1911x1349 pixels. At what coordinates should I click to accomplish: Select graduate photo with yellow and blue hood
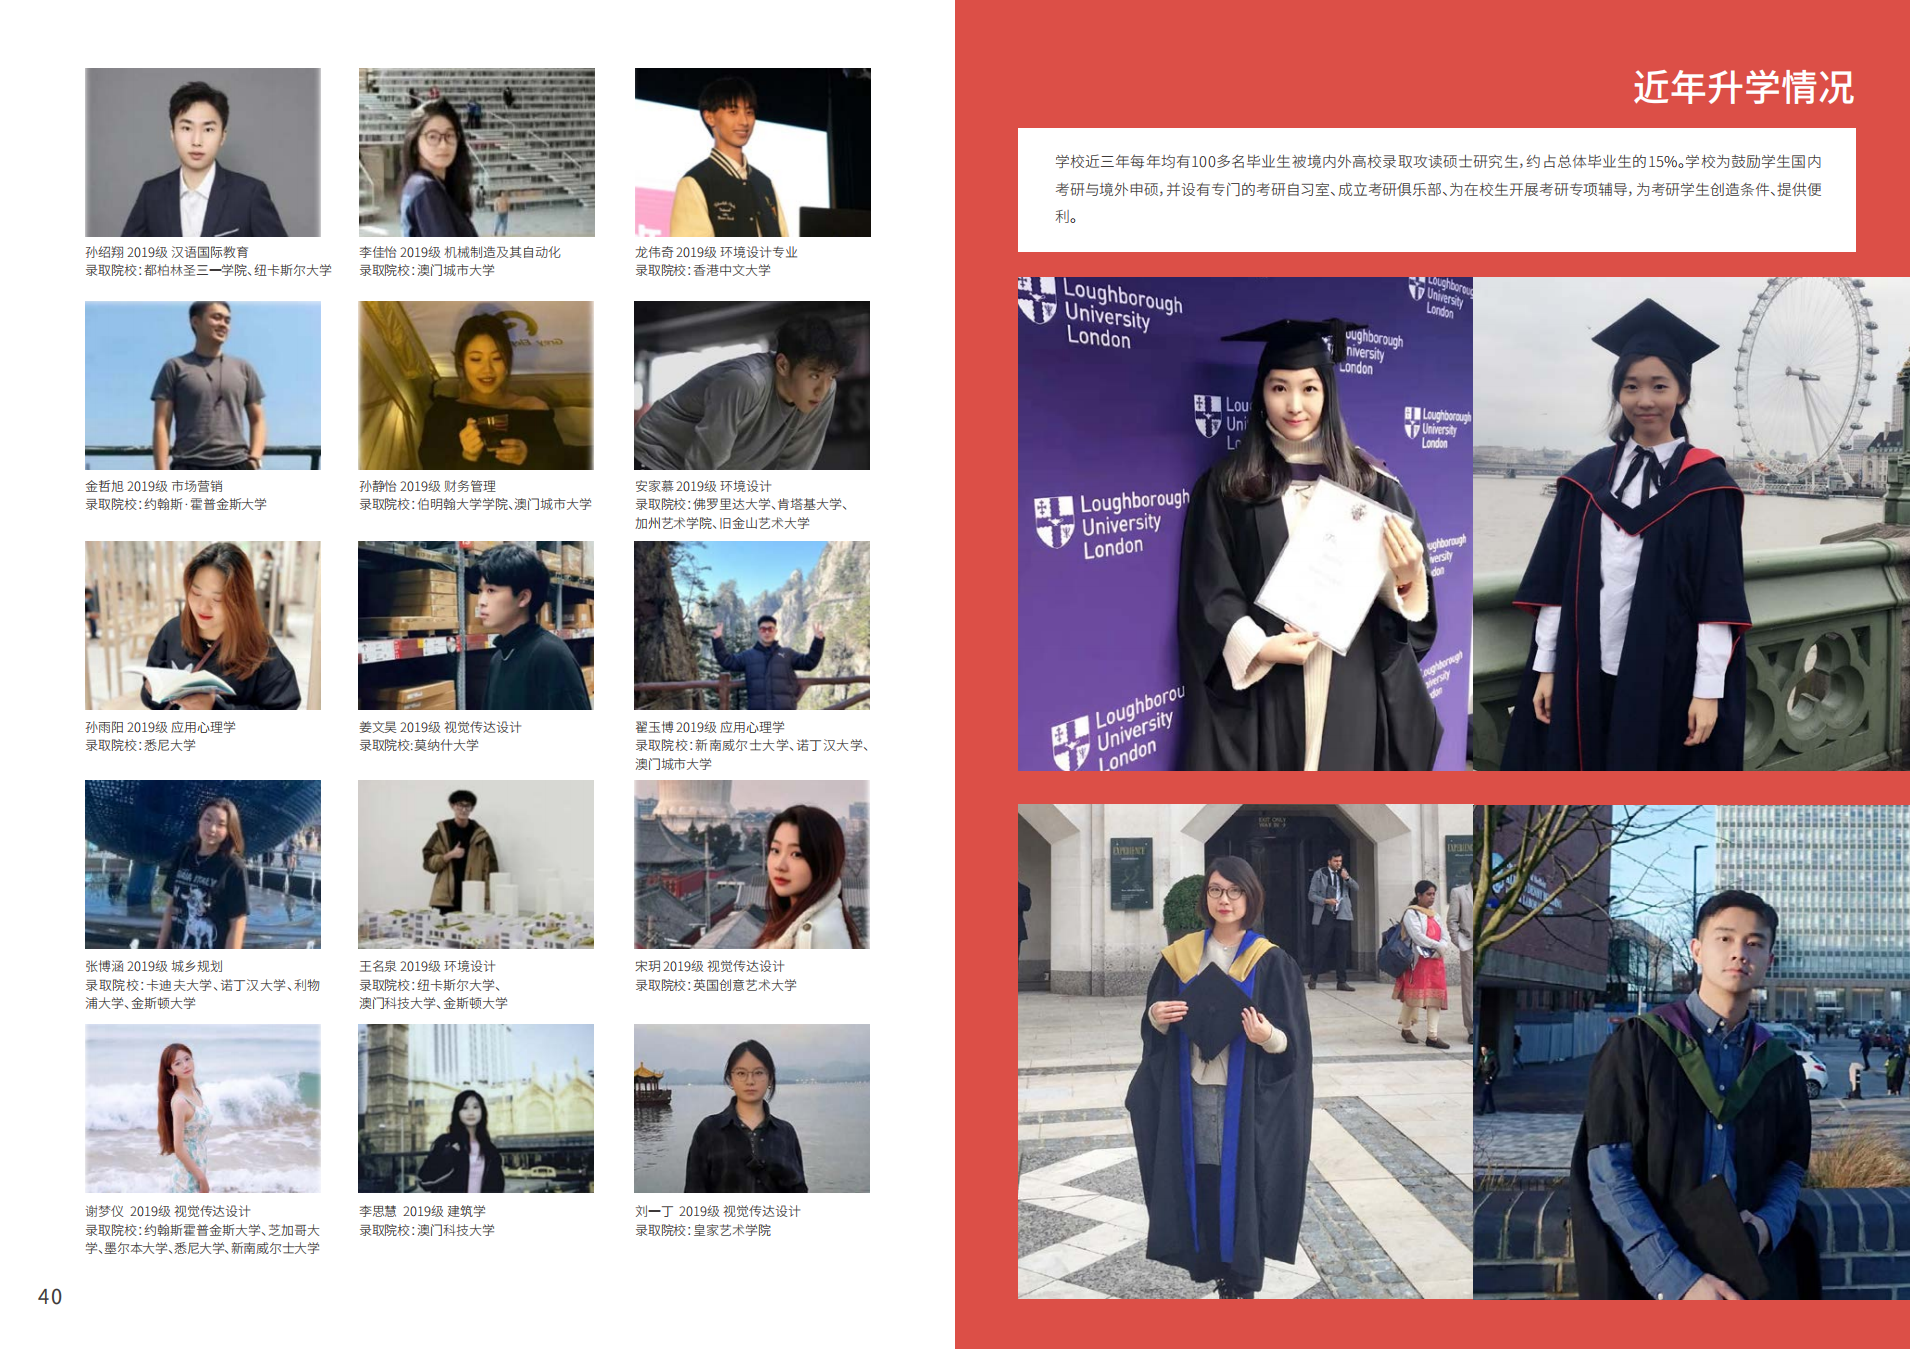pos(1244,1051)
